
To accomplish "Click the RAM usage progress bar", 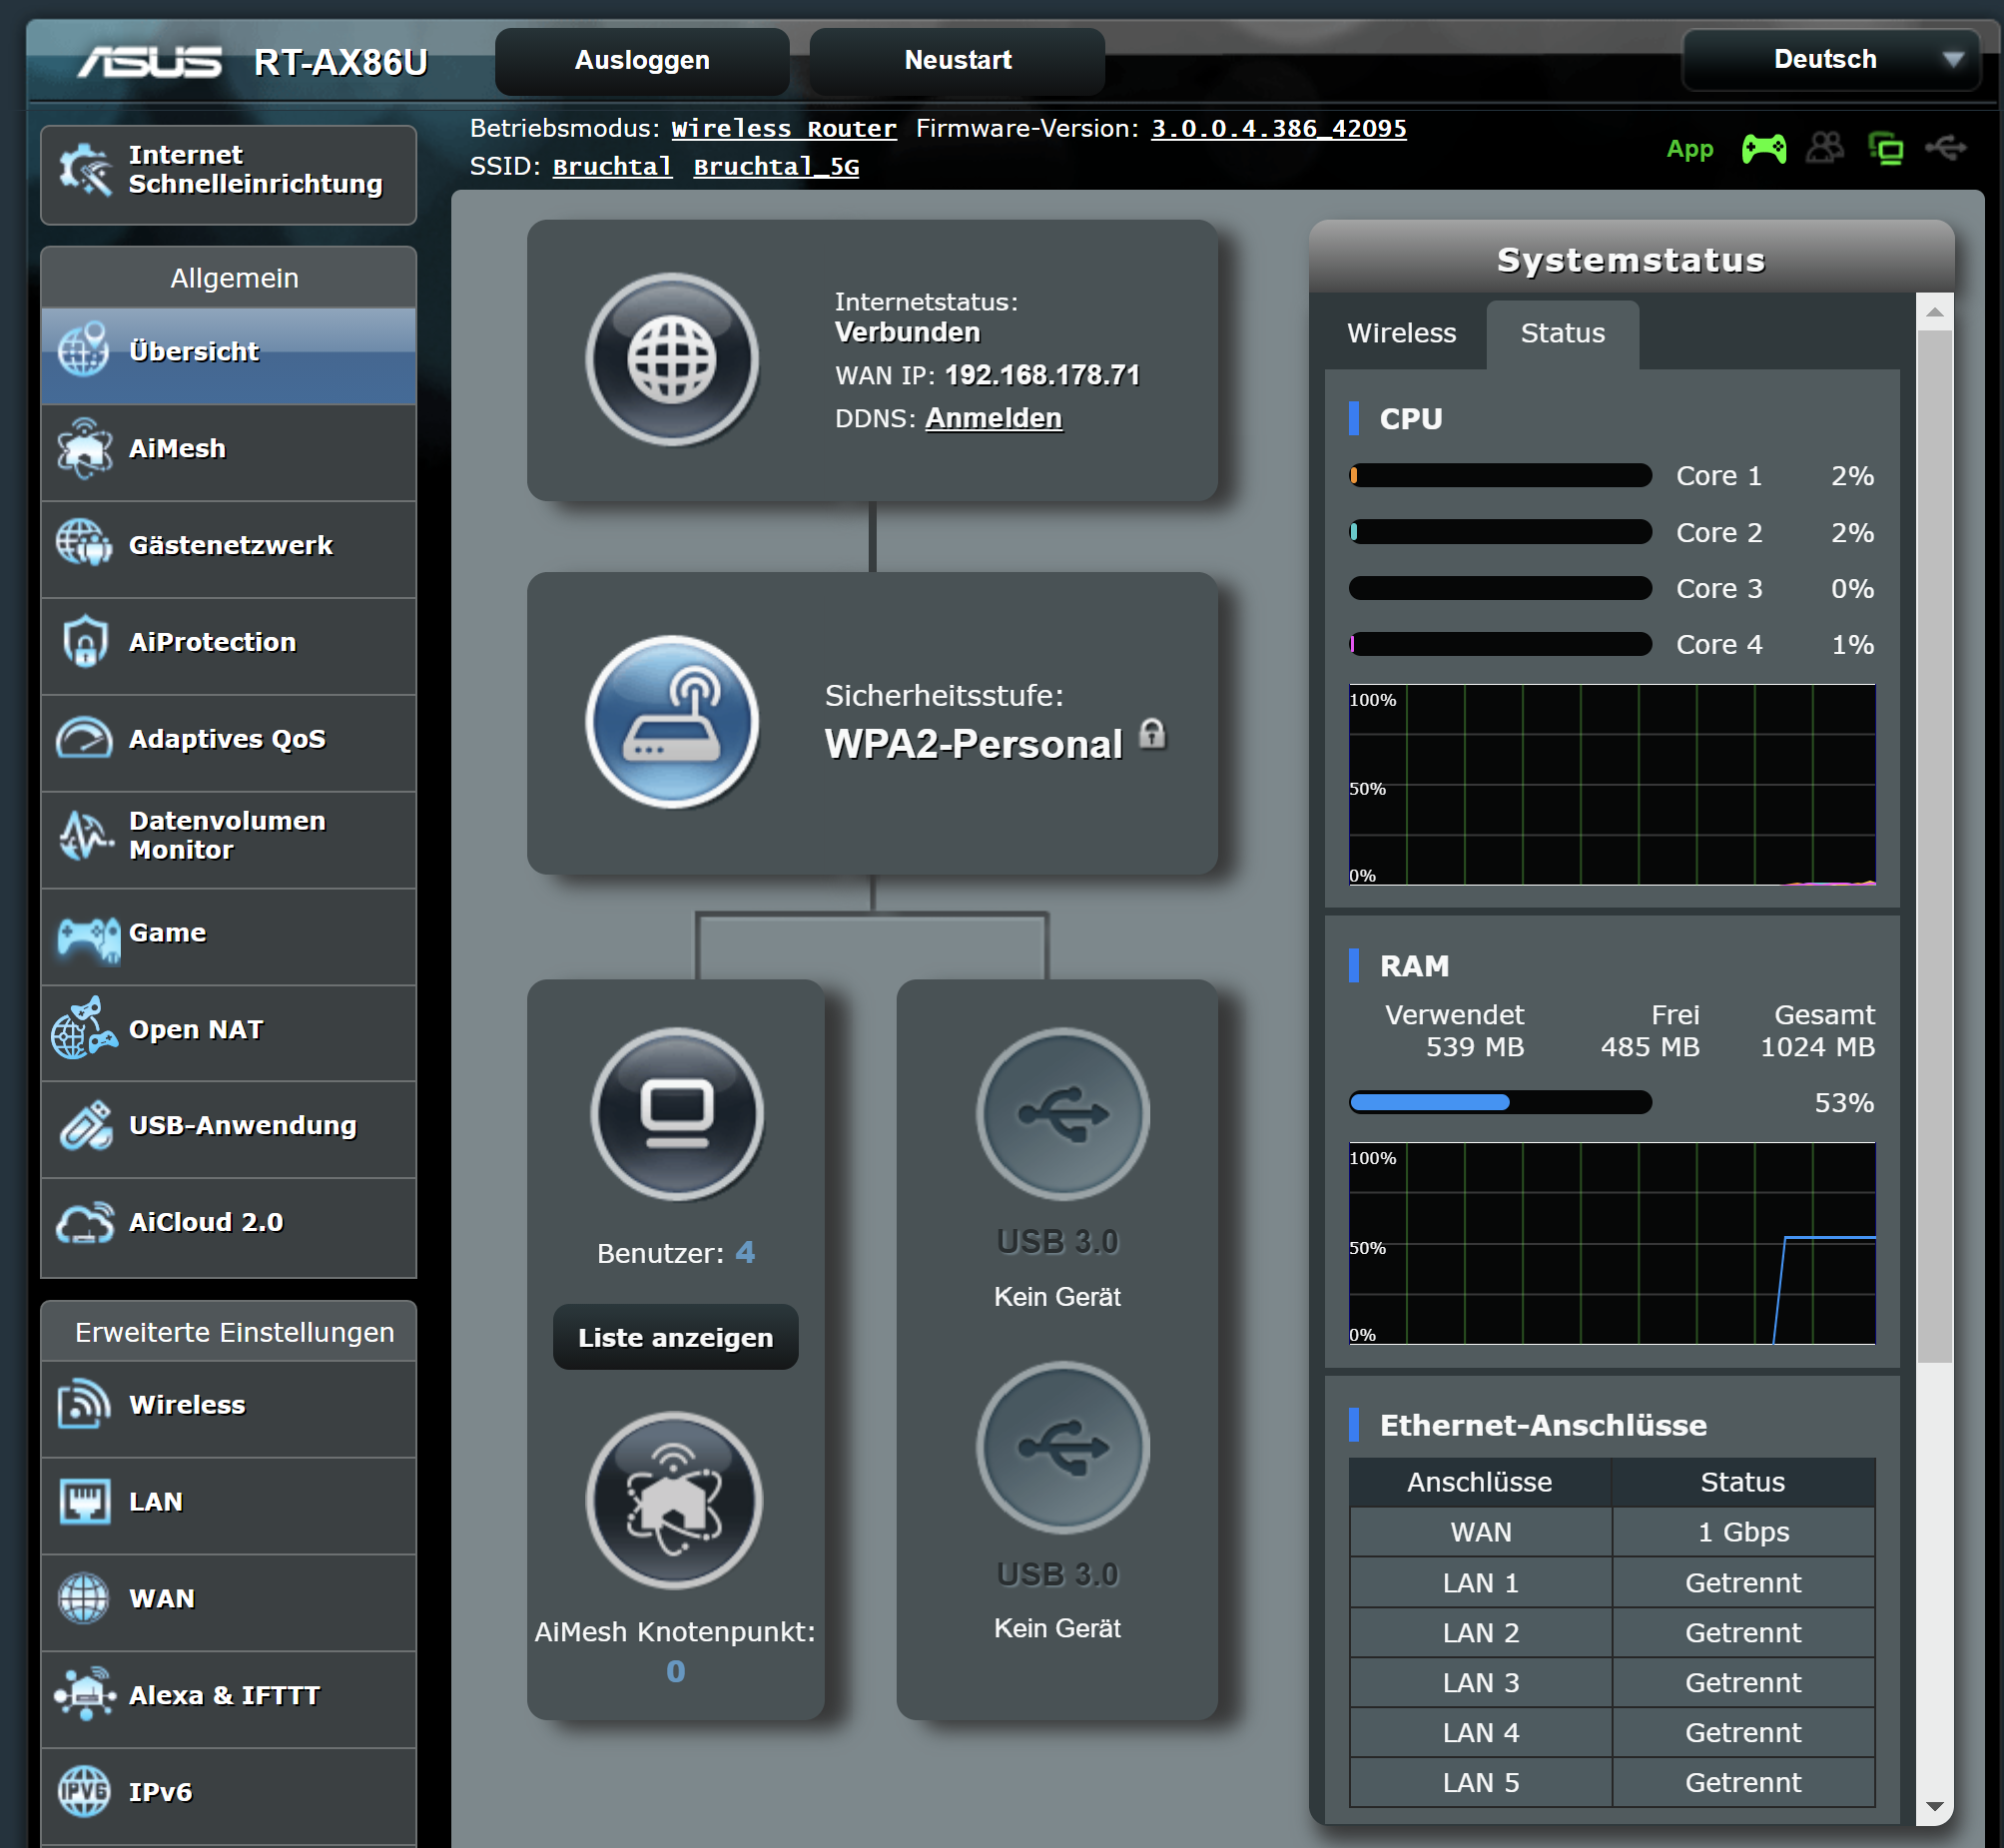I will [1500, 1102].
